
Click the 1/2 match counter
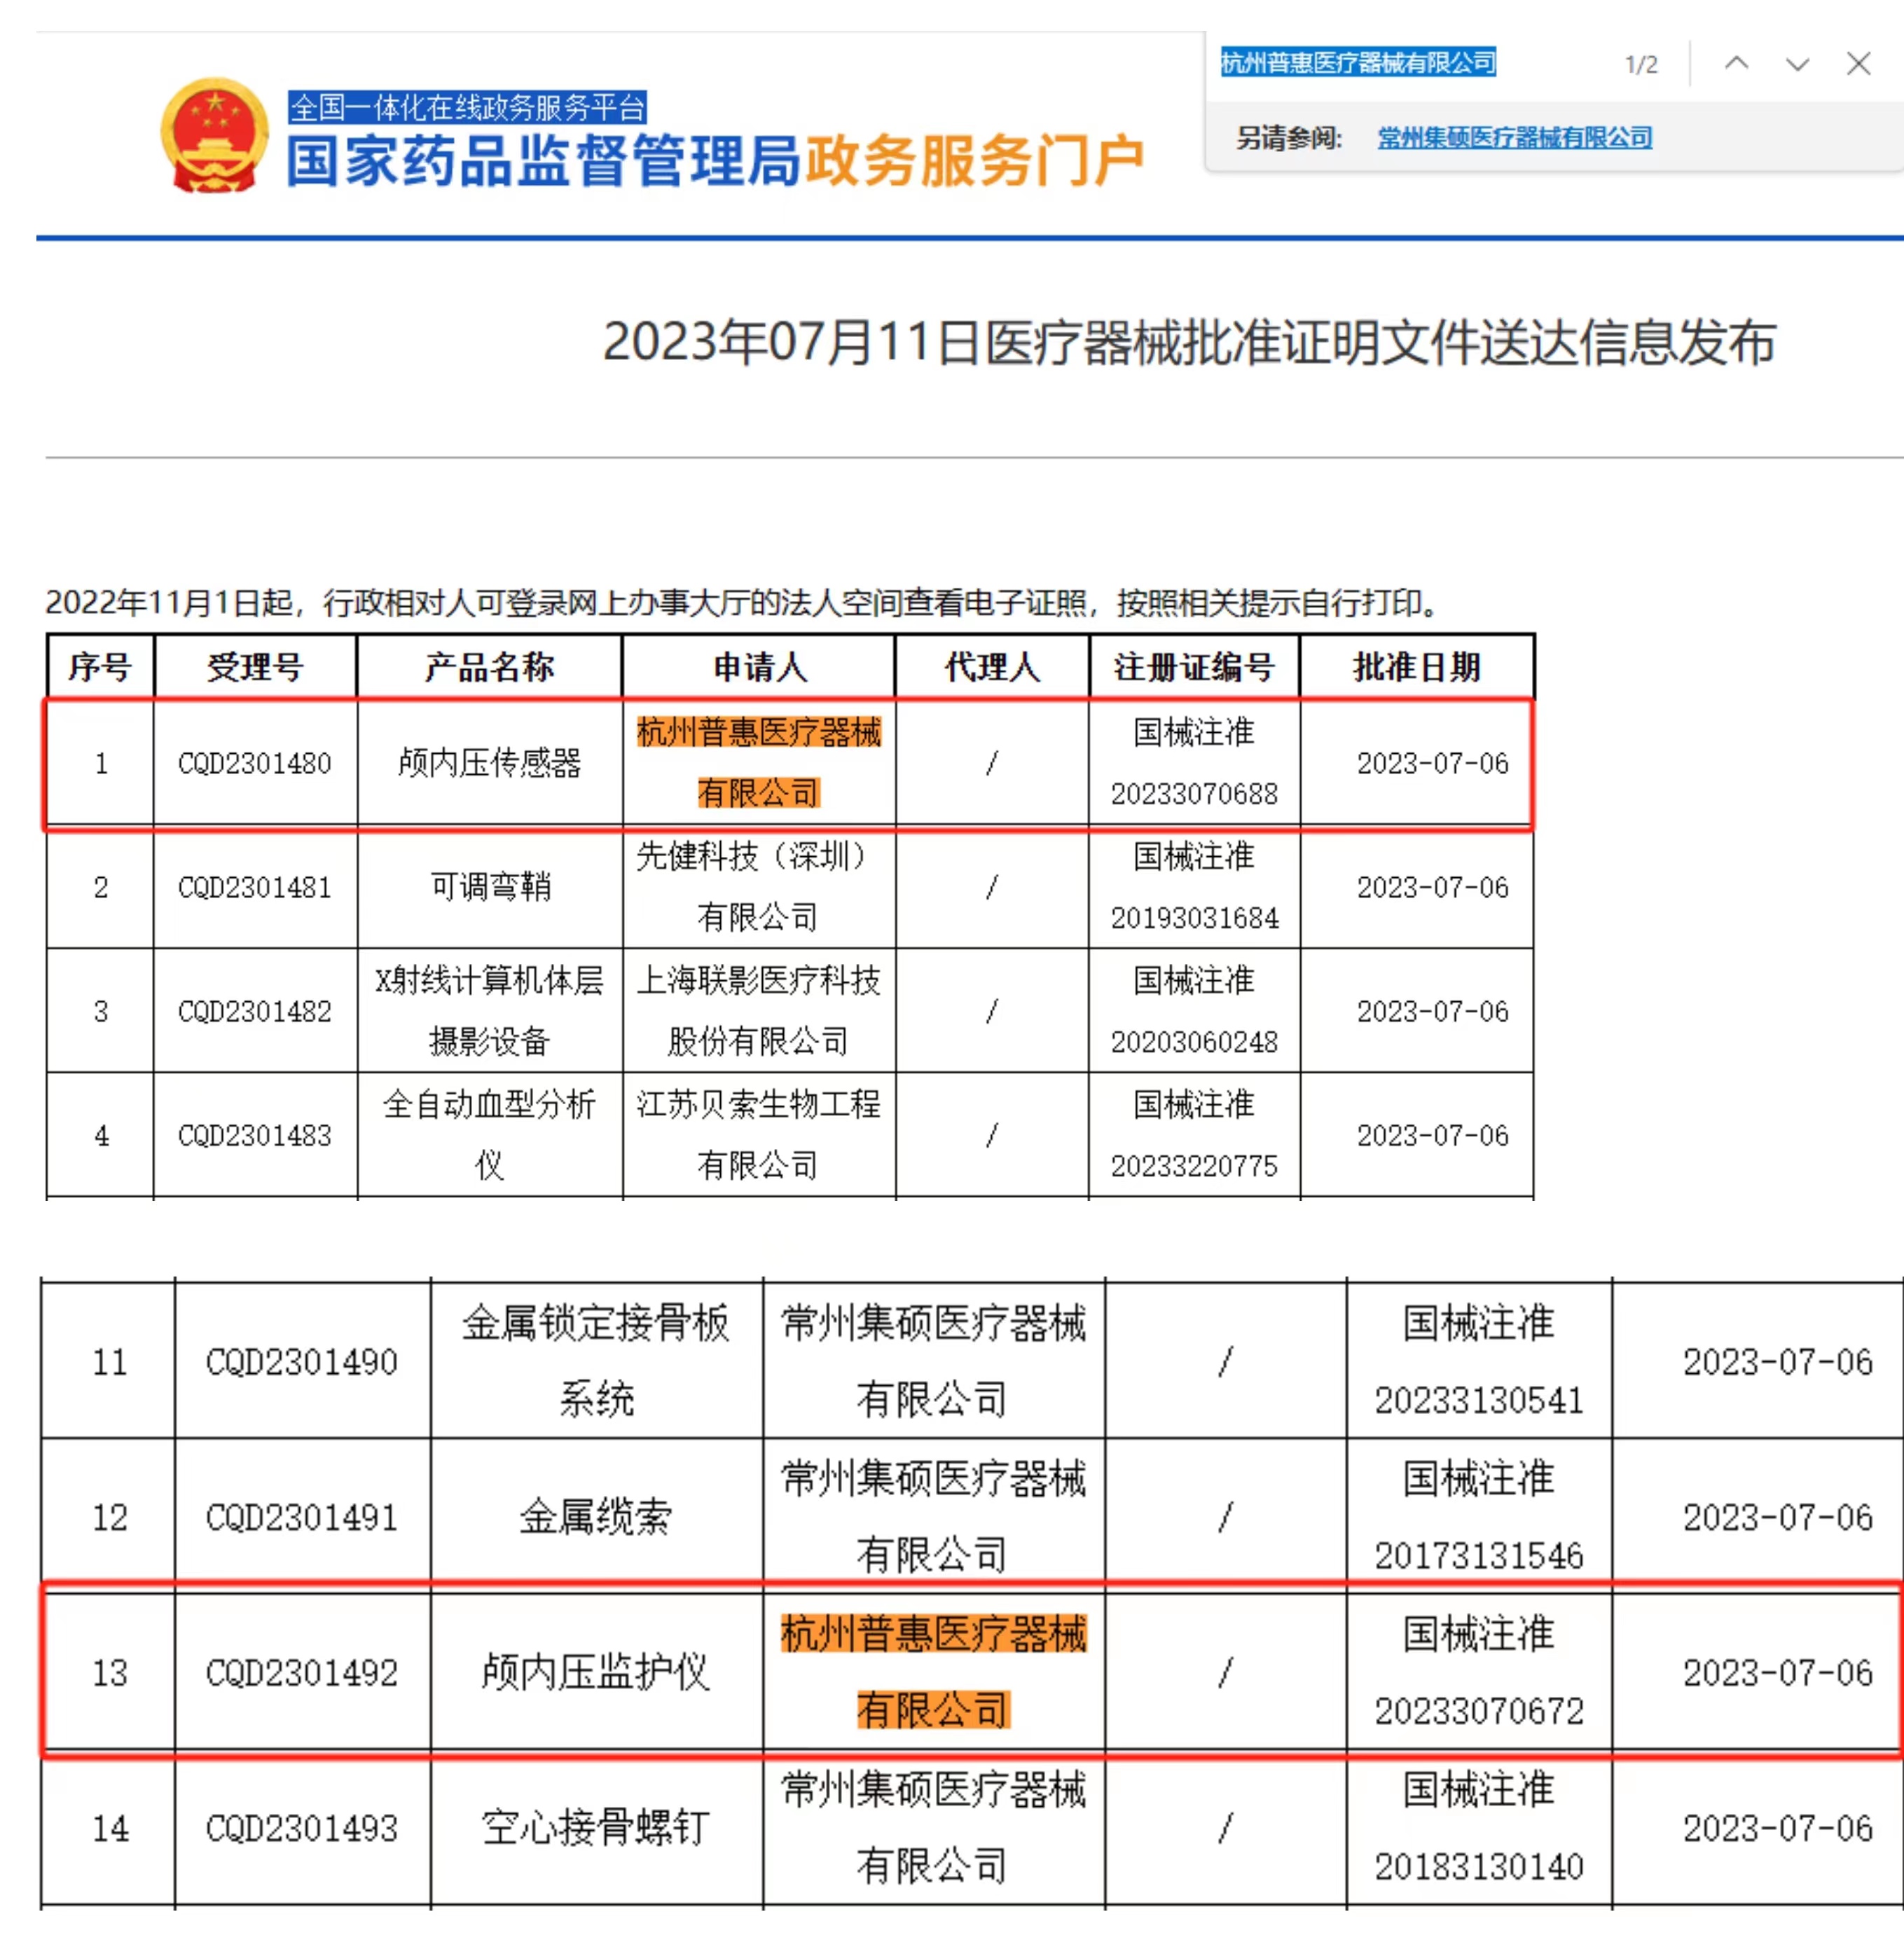click(x=1641, y=65)
